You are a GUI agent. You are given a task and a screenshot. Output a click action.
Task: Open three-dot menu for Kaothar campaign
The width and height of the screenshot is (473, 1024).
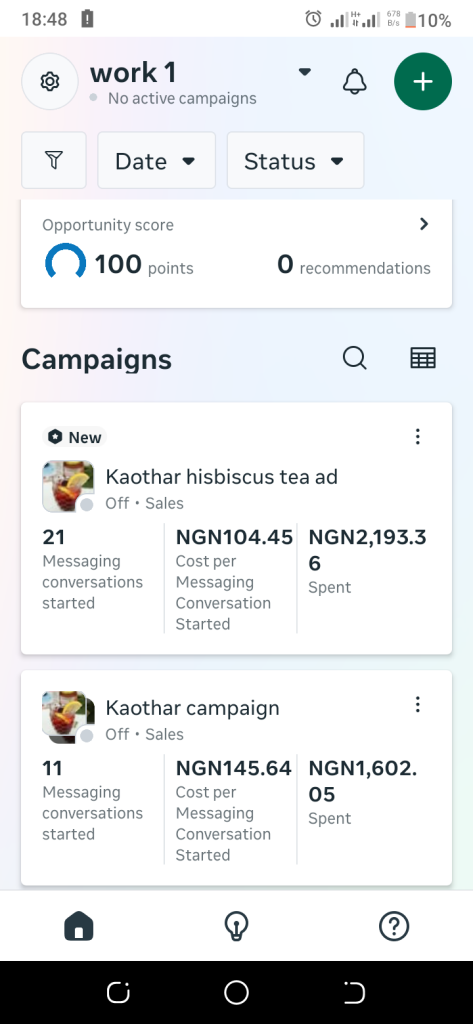pos(418,704)
